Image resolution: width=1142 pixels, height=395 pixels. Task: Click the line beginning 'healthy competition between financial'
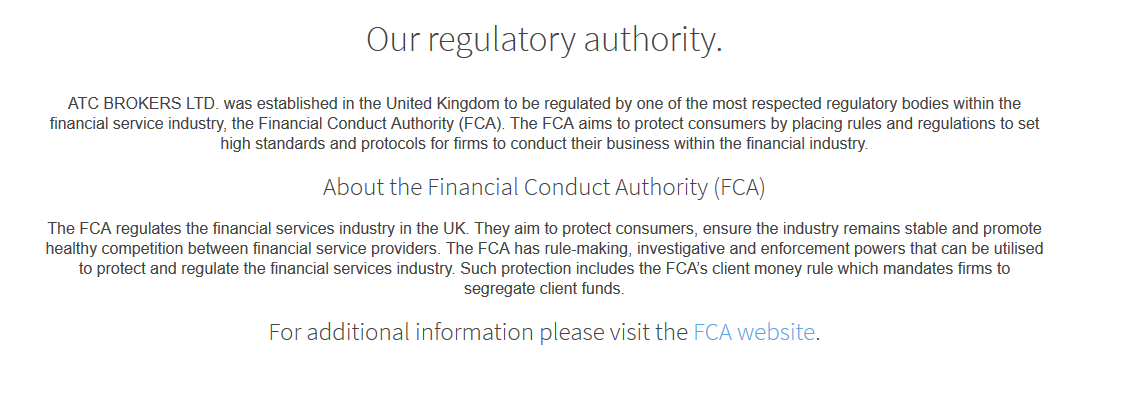coord(544,249)
